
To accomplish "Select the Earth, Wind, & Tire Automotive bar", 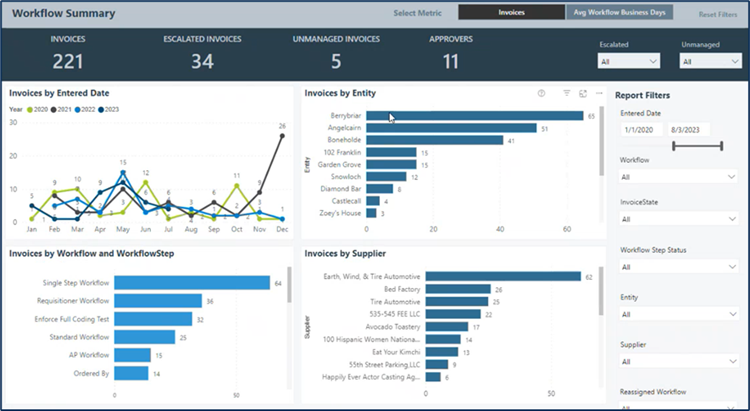I will [503, 277].
